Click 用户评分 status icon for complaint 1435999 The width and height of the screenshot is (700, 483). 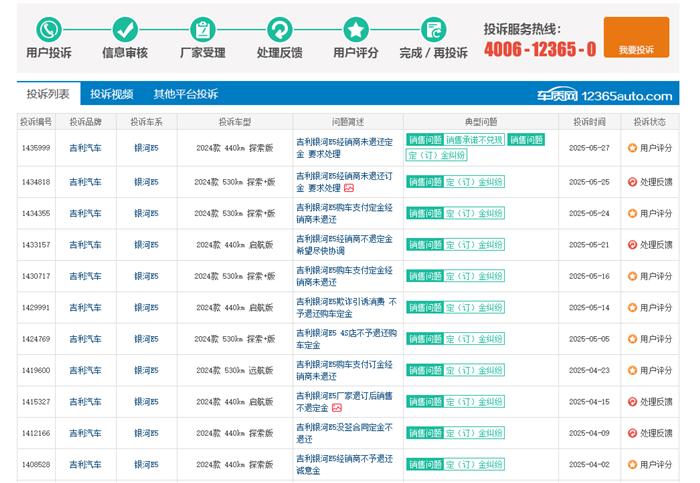coord(632,148)
